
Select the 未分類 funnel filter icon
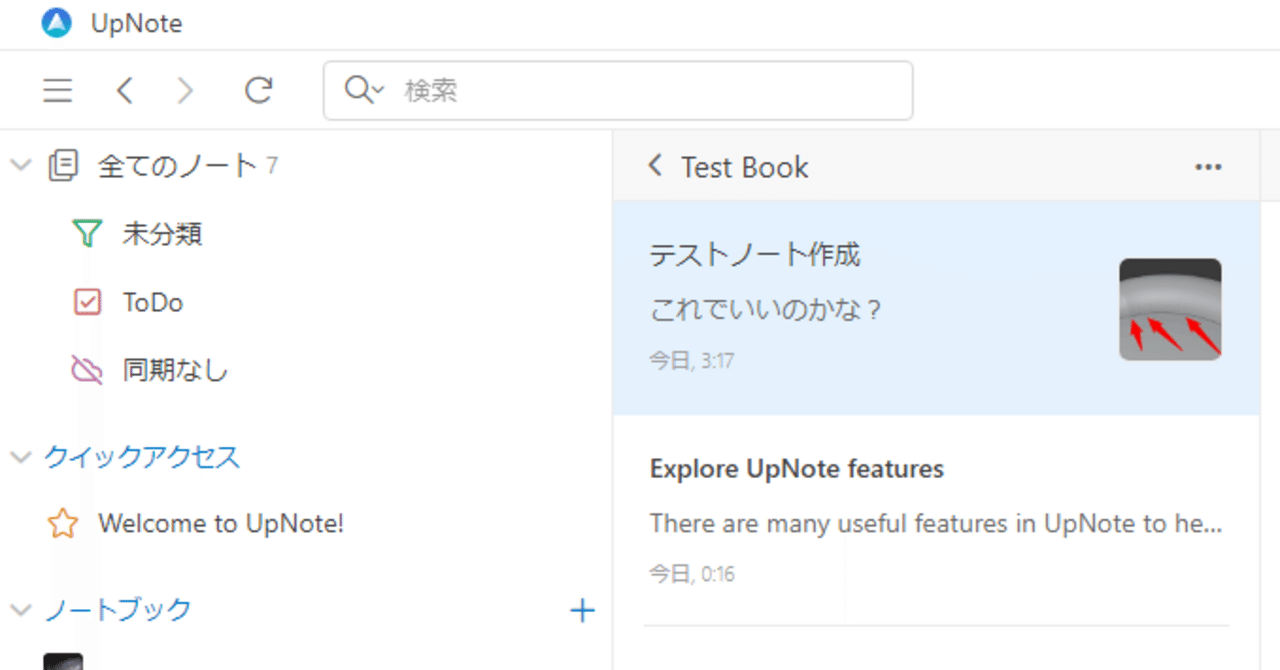(x=87, y=233)
